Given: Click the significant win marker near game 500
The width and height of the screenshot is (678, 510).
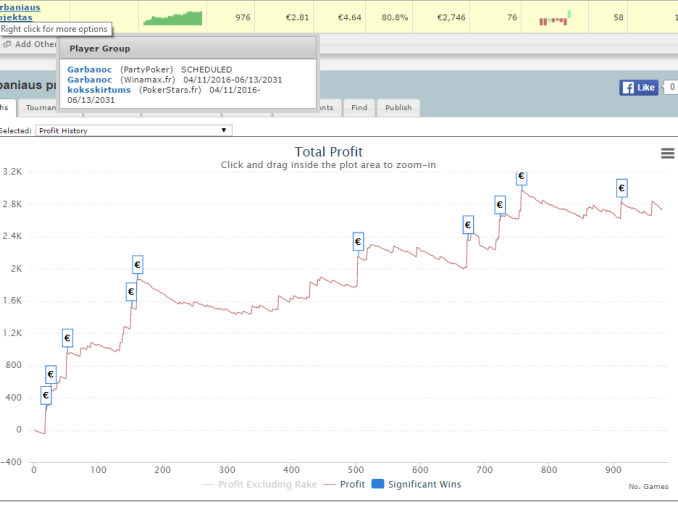Looking at the screenshot, I should point(359,241).
